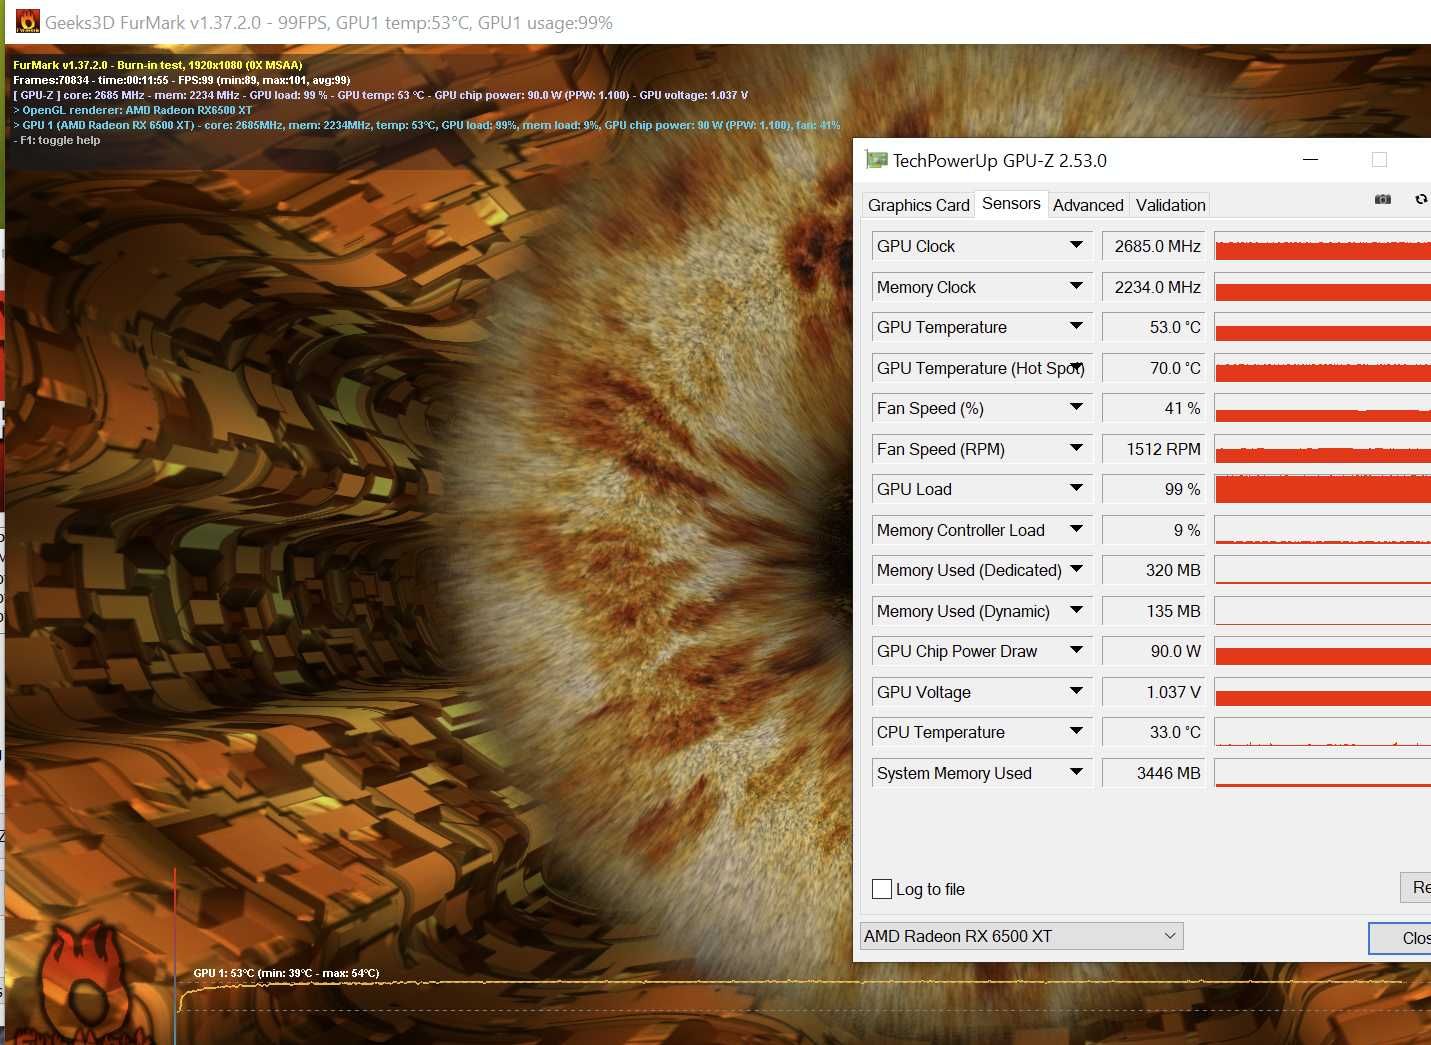
Task: Open the Advanced tab
Action: [x=1088, y=205]
